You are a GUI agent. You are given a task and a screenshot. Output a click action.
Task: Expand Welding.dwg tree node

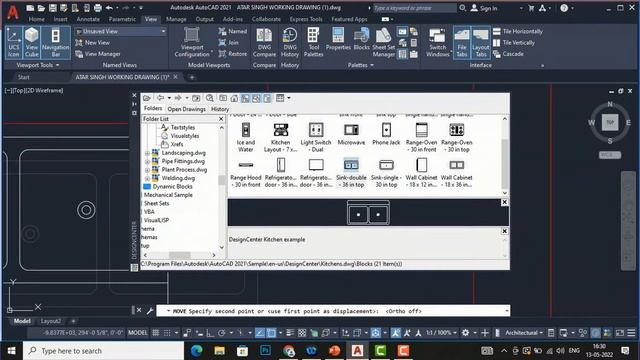coord(147,178)
